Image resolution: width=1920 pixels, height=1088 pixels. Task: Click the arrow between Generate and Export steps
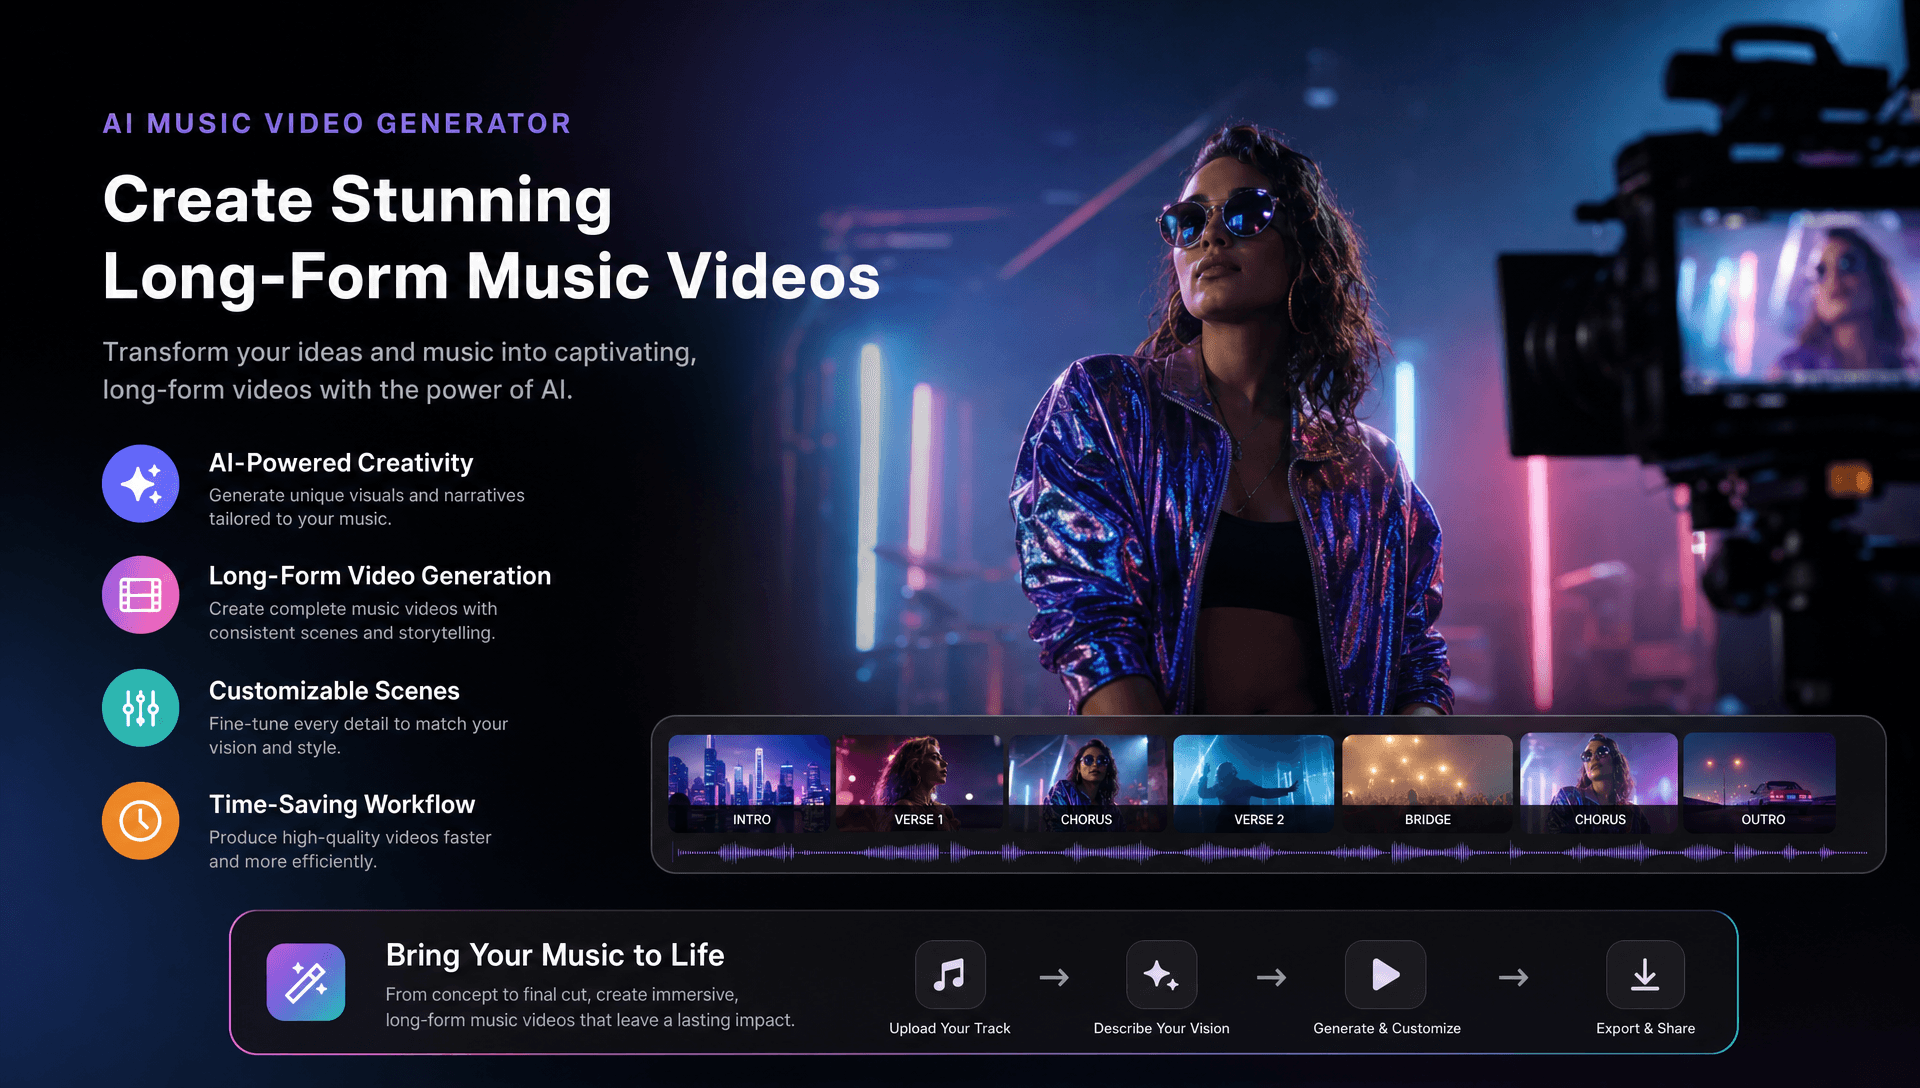click(x=1513, y=977)
